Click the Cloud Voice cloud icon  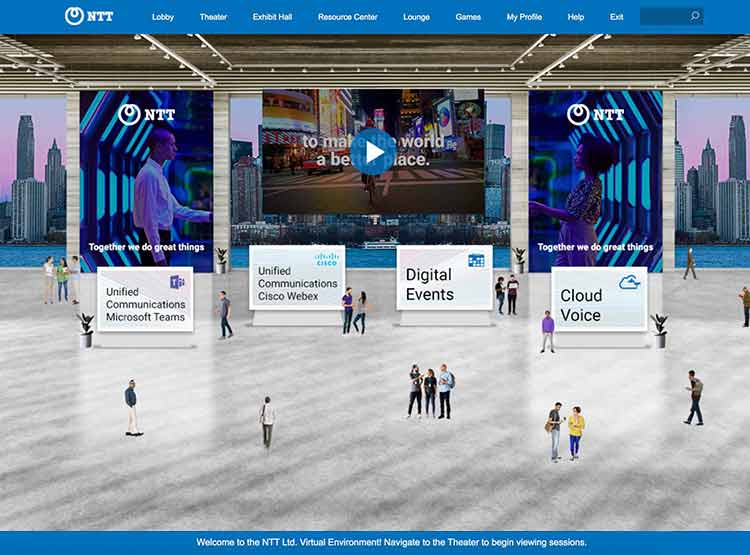[x=629, y=282]
